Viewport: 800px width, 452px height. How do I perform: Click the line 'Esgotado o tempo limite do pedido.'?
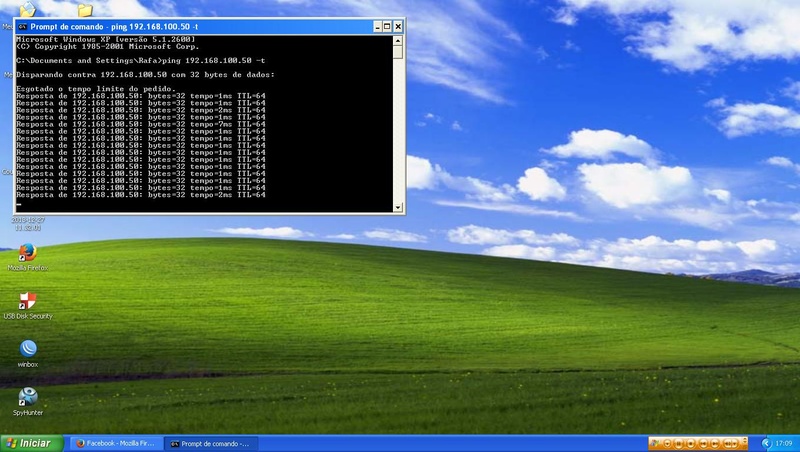coord(95,89)
